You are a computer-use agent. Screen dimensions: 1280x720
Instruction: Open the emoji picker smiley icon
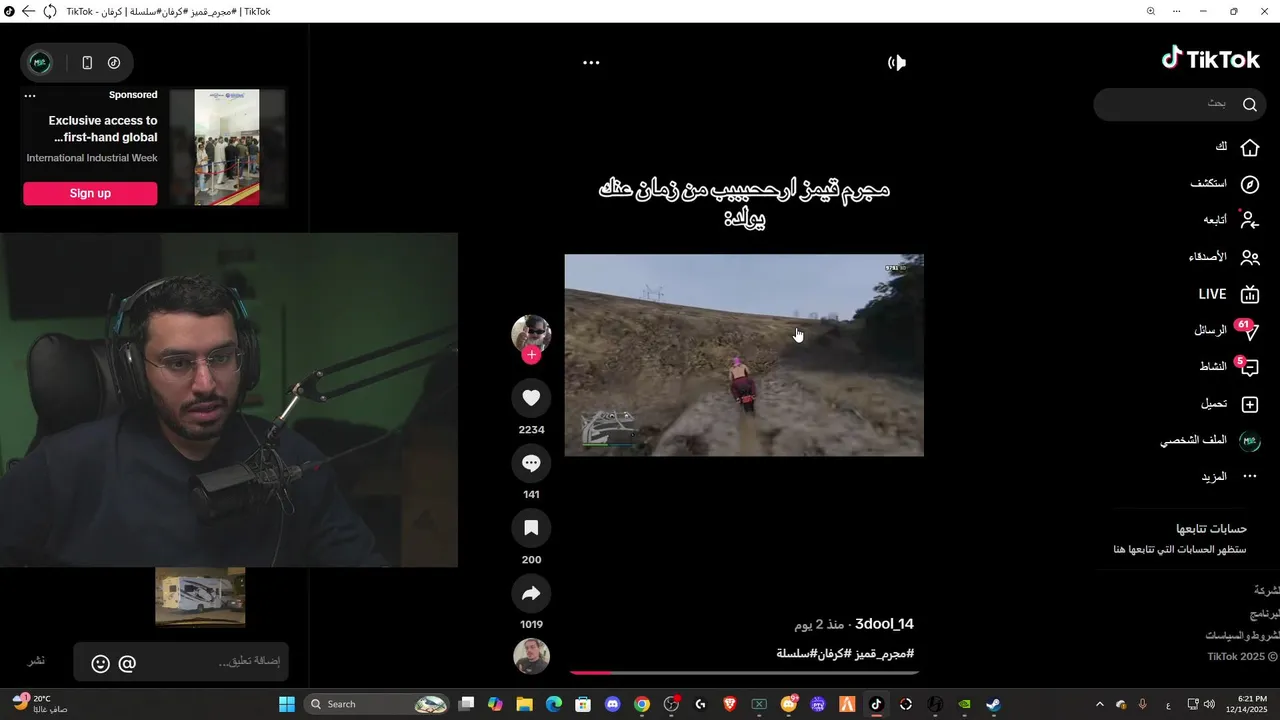pos(100,663)
